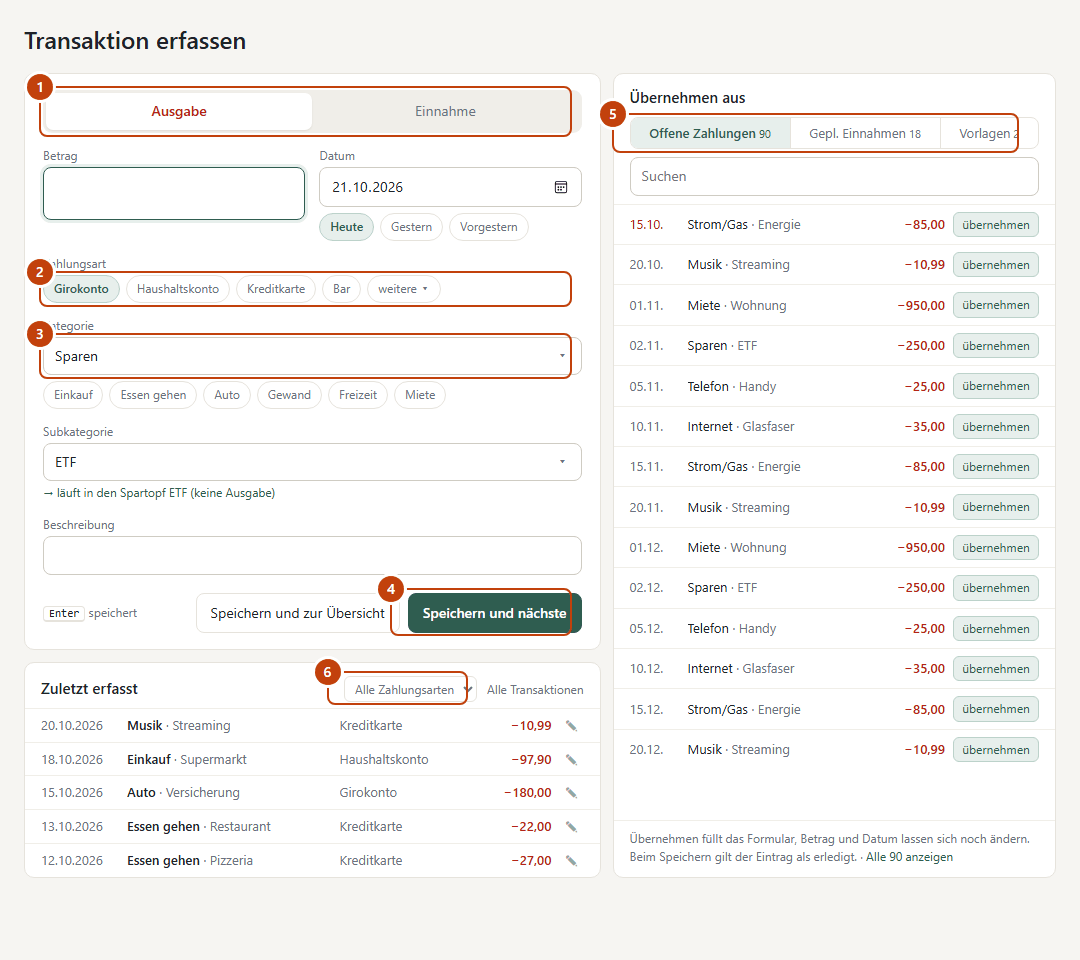Image resolution: width=1080 pixels, height=960 pixels.
Task: Select Girokonto as Zahlungsart
Action: point(81,289)
